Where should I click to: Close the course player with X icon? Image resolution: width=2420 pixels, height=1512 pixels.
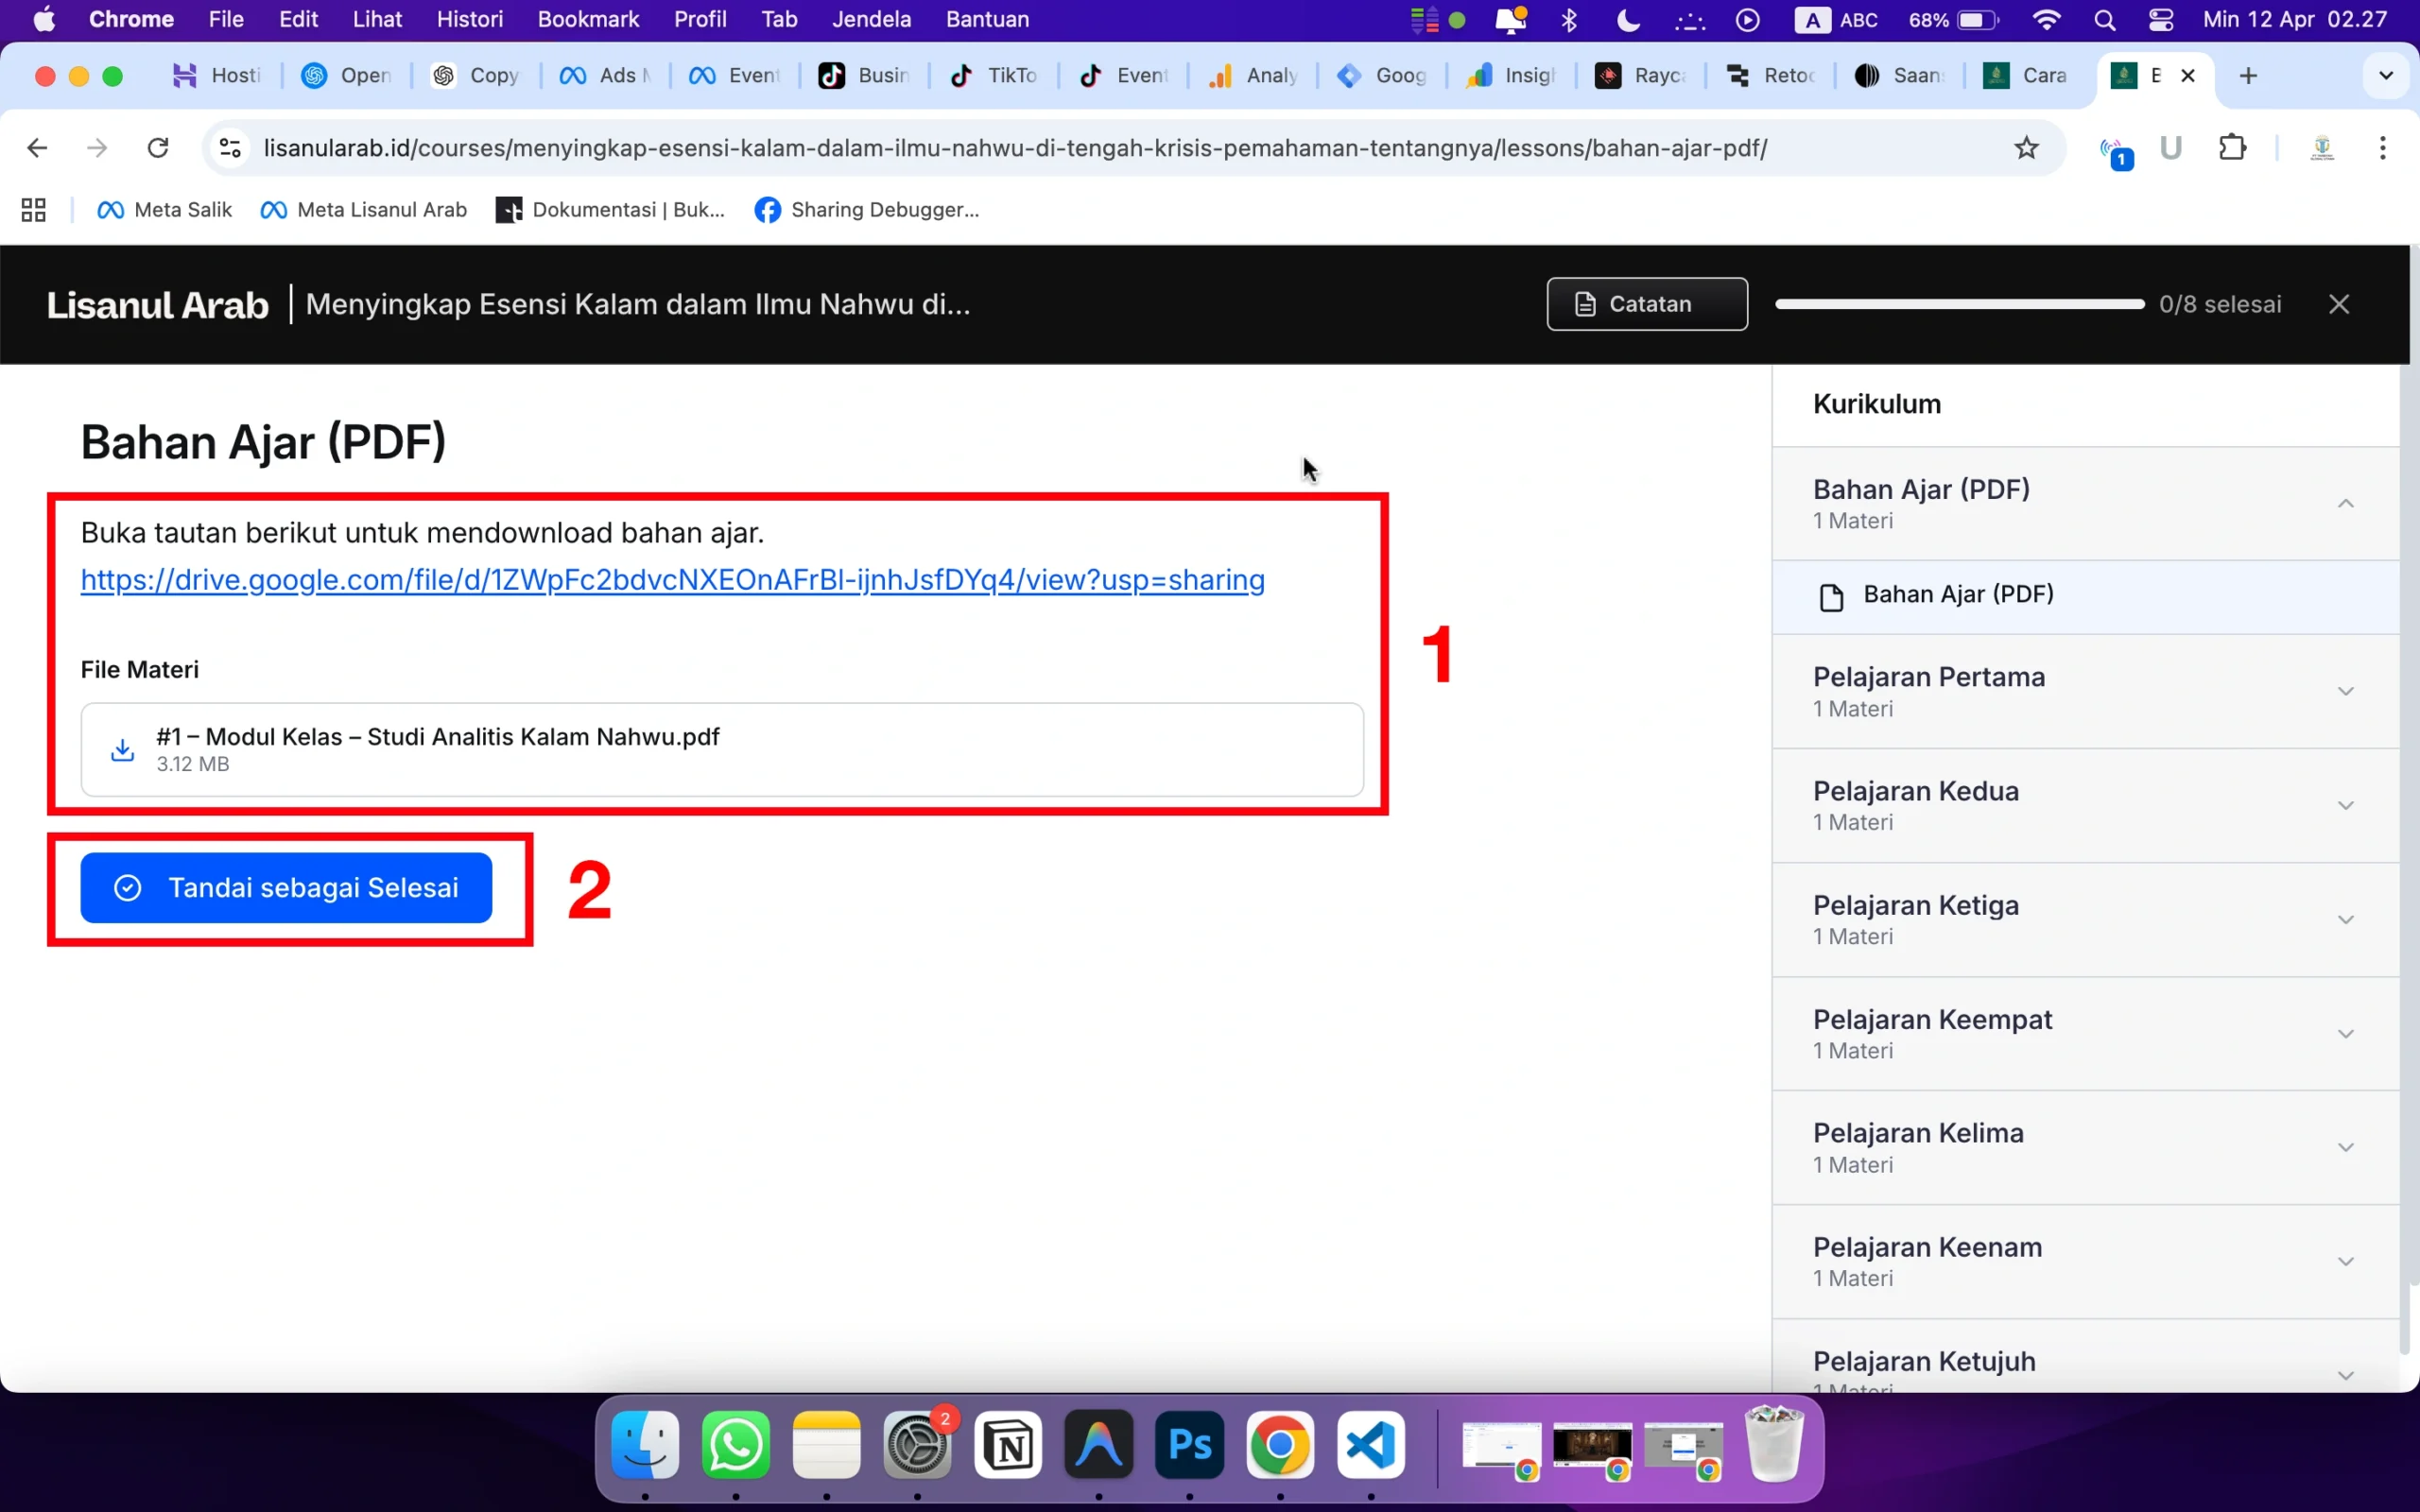[x=2338, y=304]
